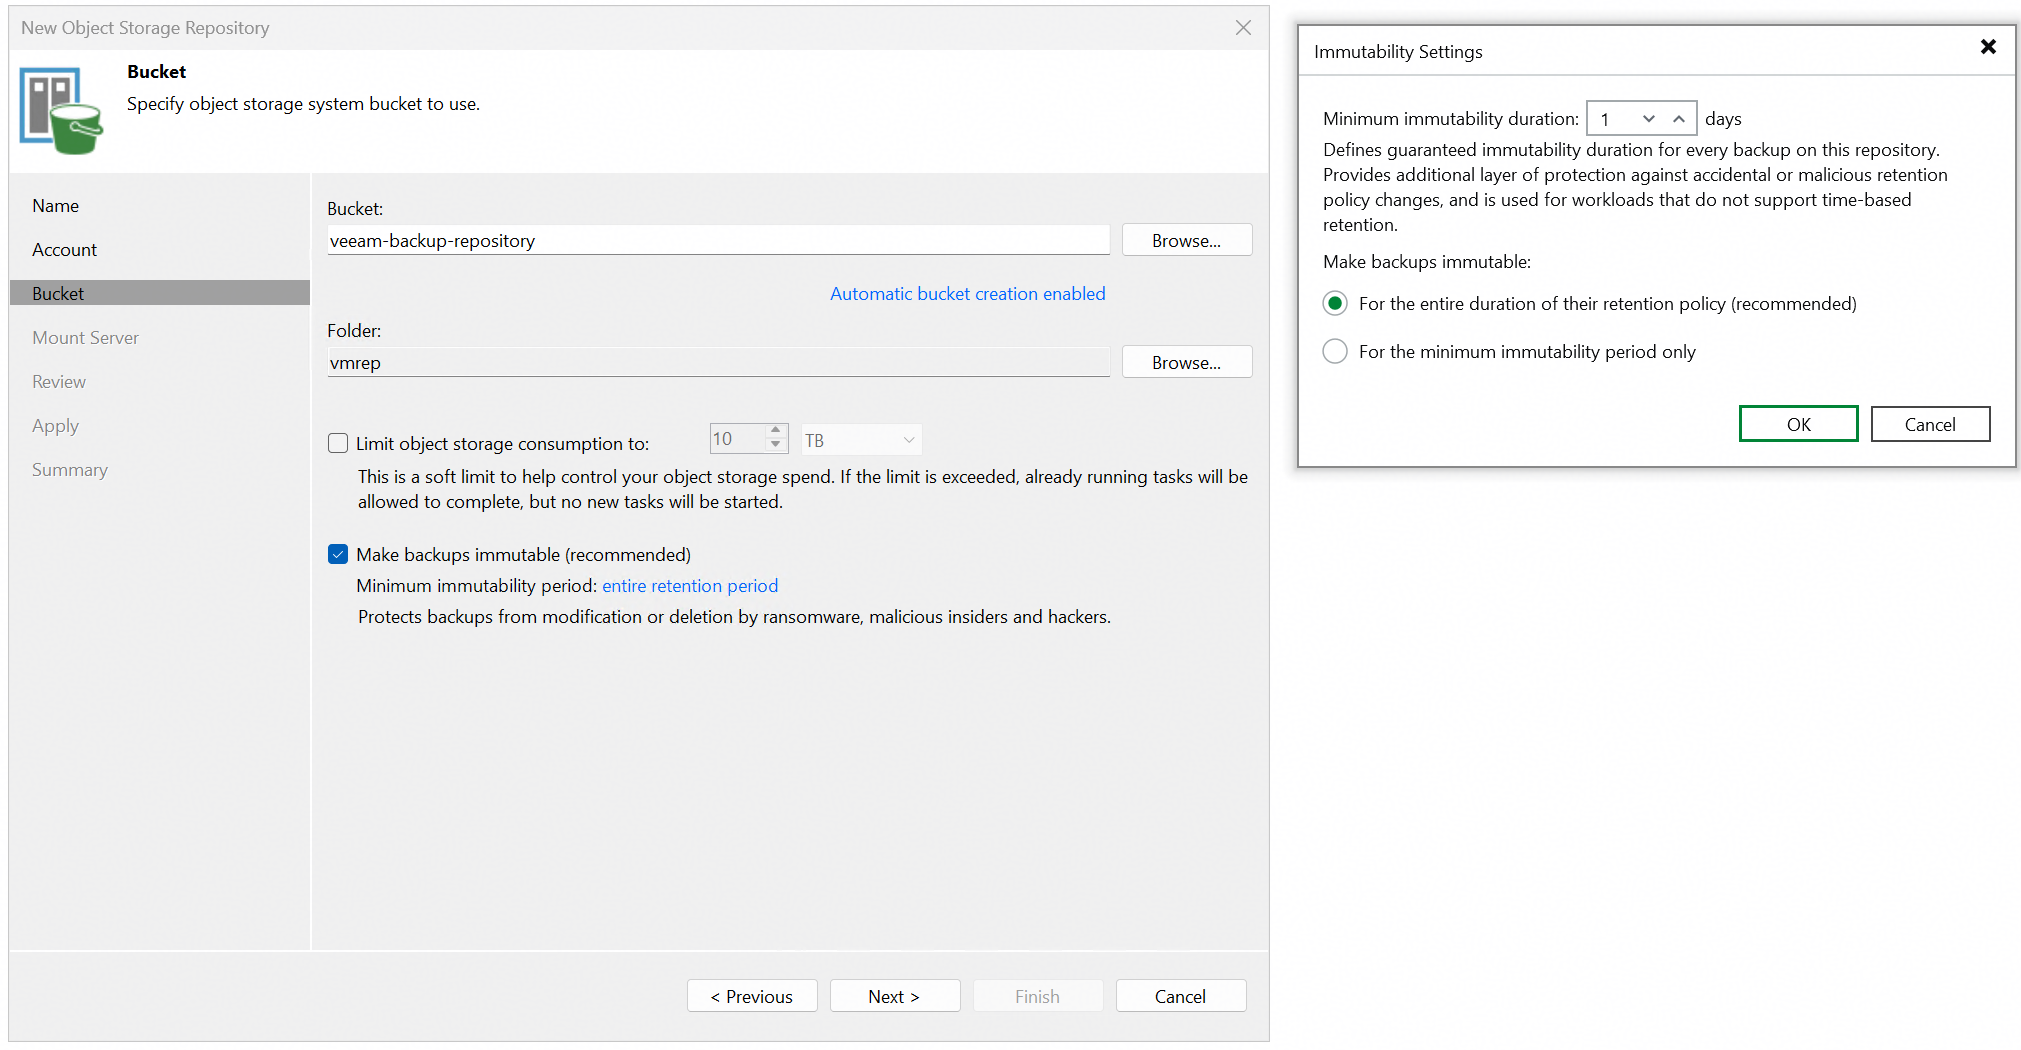Image resolution: width=2021 pixels, height=1050 pixels.
Task: Decrease immutability days with down chevron
Action: tap(1649, 119)
